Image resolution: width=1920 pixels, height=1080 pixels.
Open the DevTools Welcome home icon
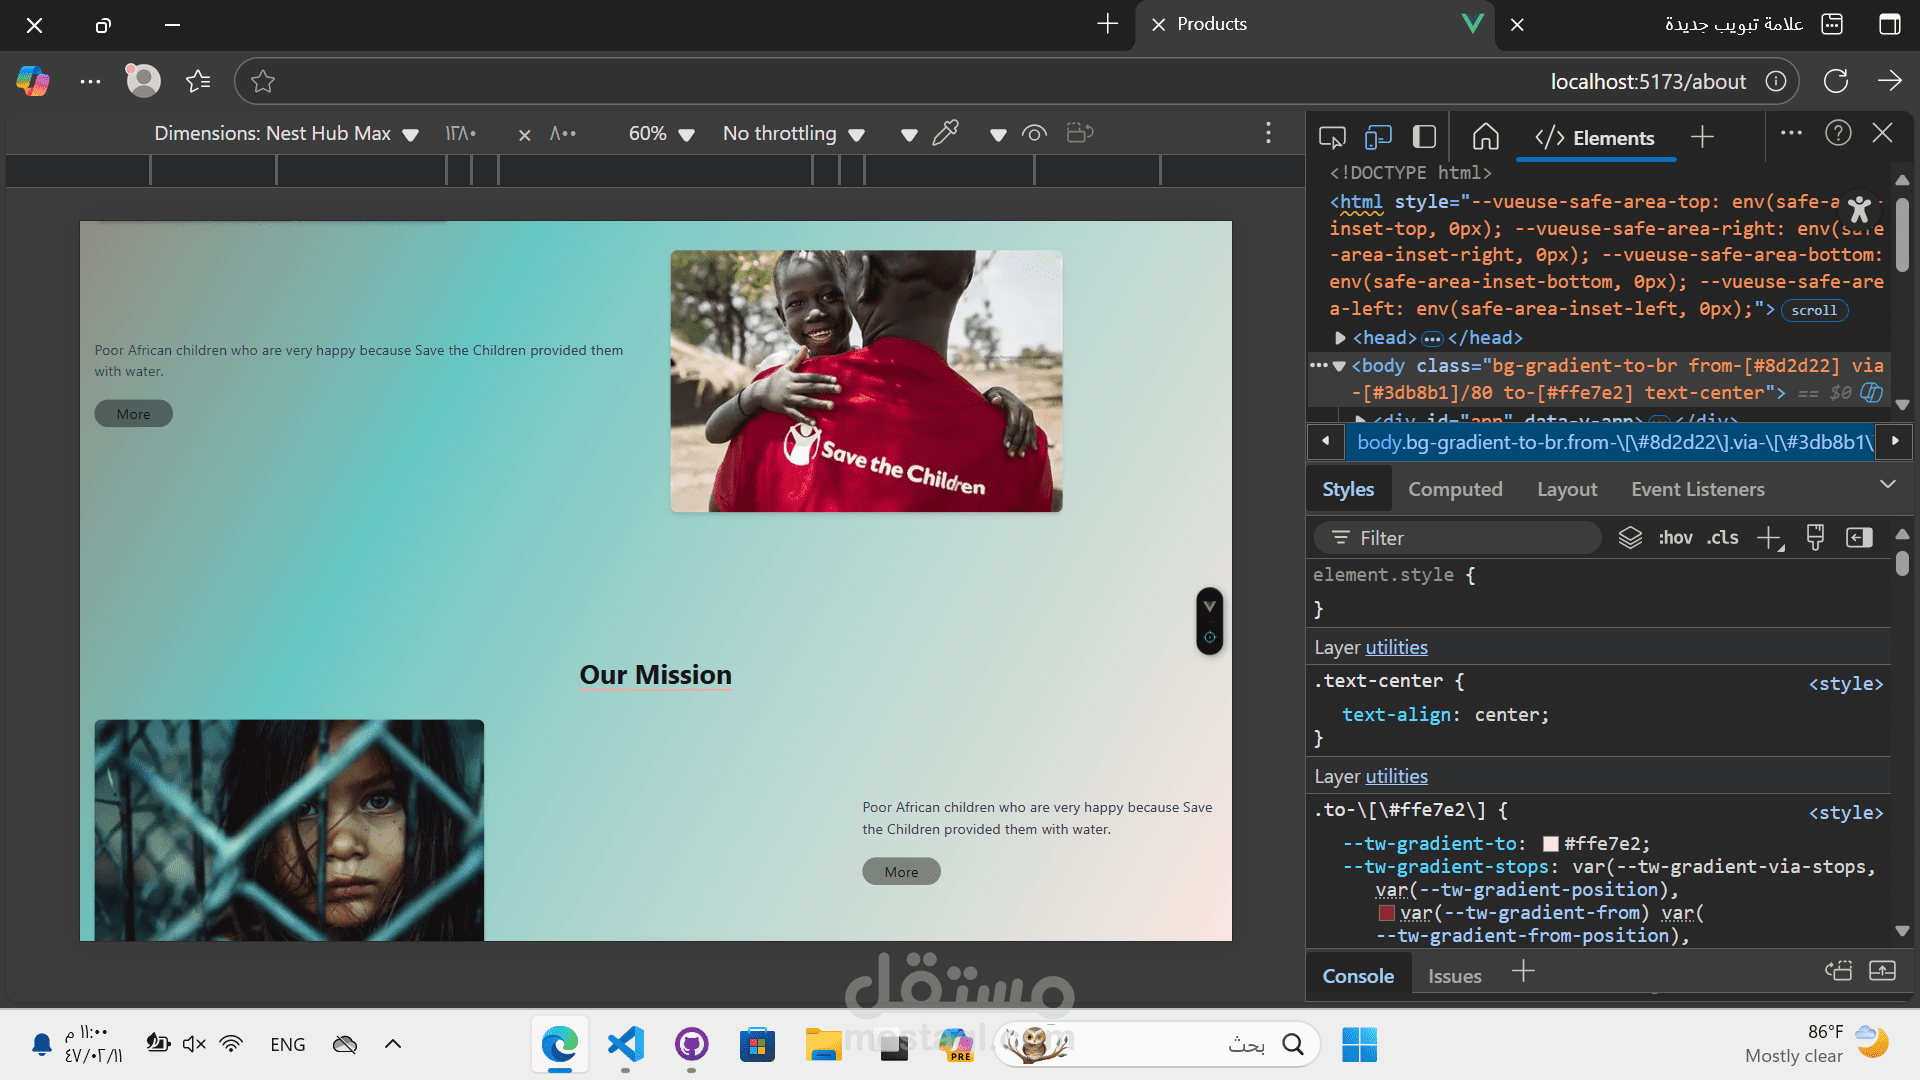coord(1486,137)
